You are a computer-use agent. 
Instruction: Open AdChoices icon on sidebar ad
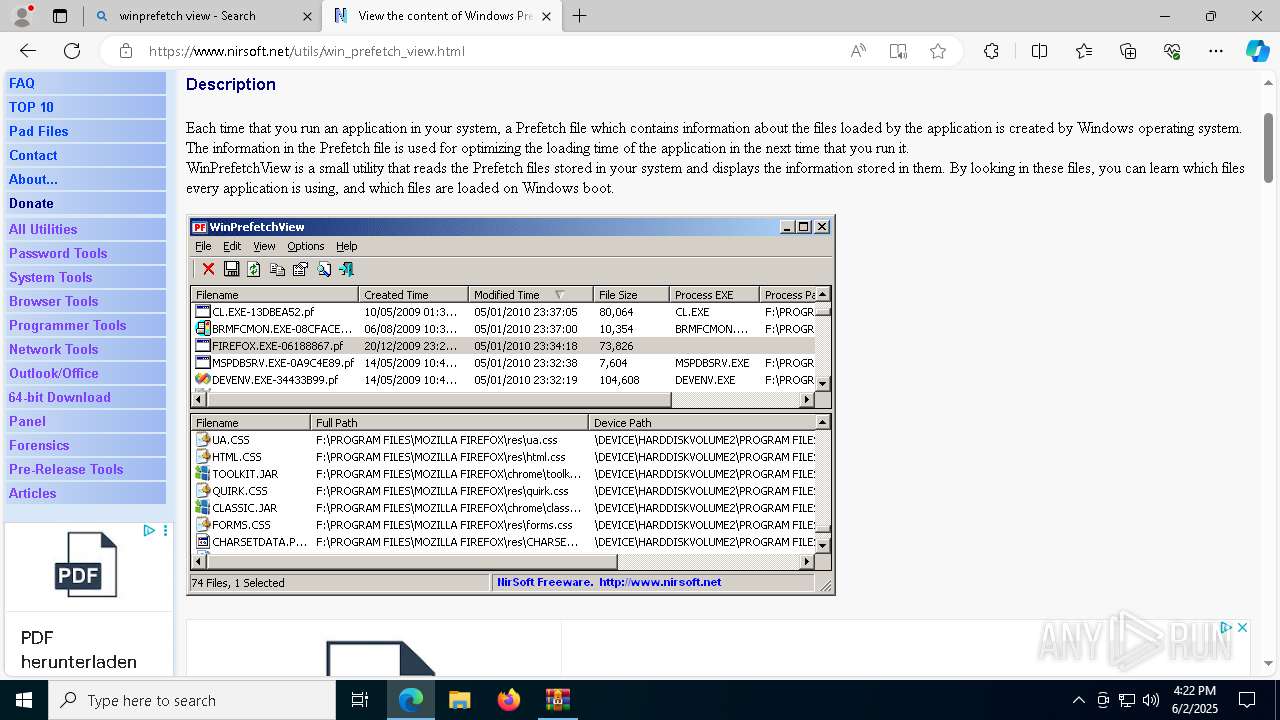pos(148,531)
